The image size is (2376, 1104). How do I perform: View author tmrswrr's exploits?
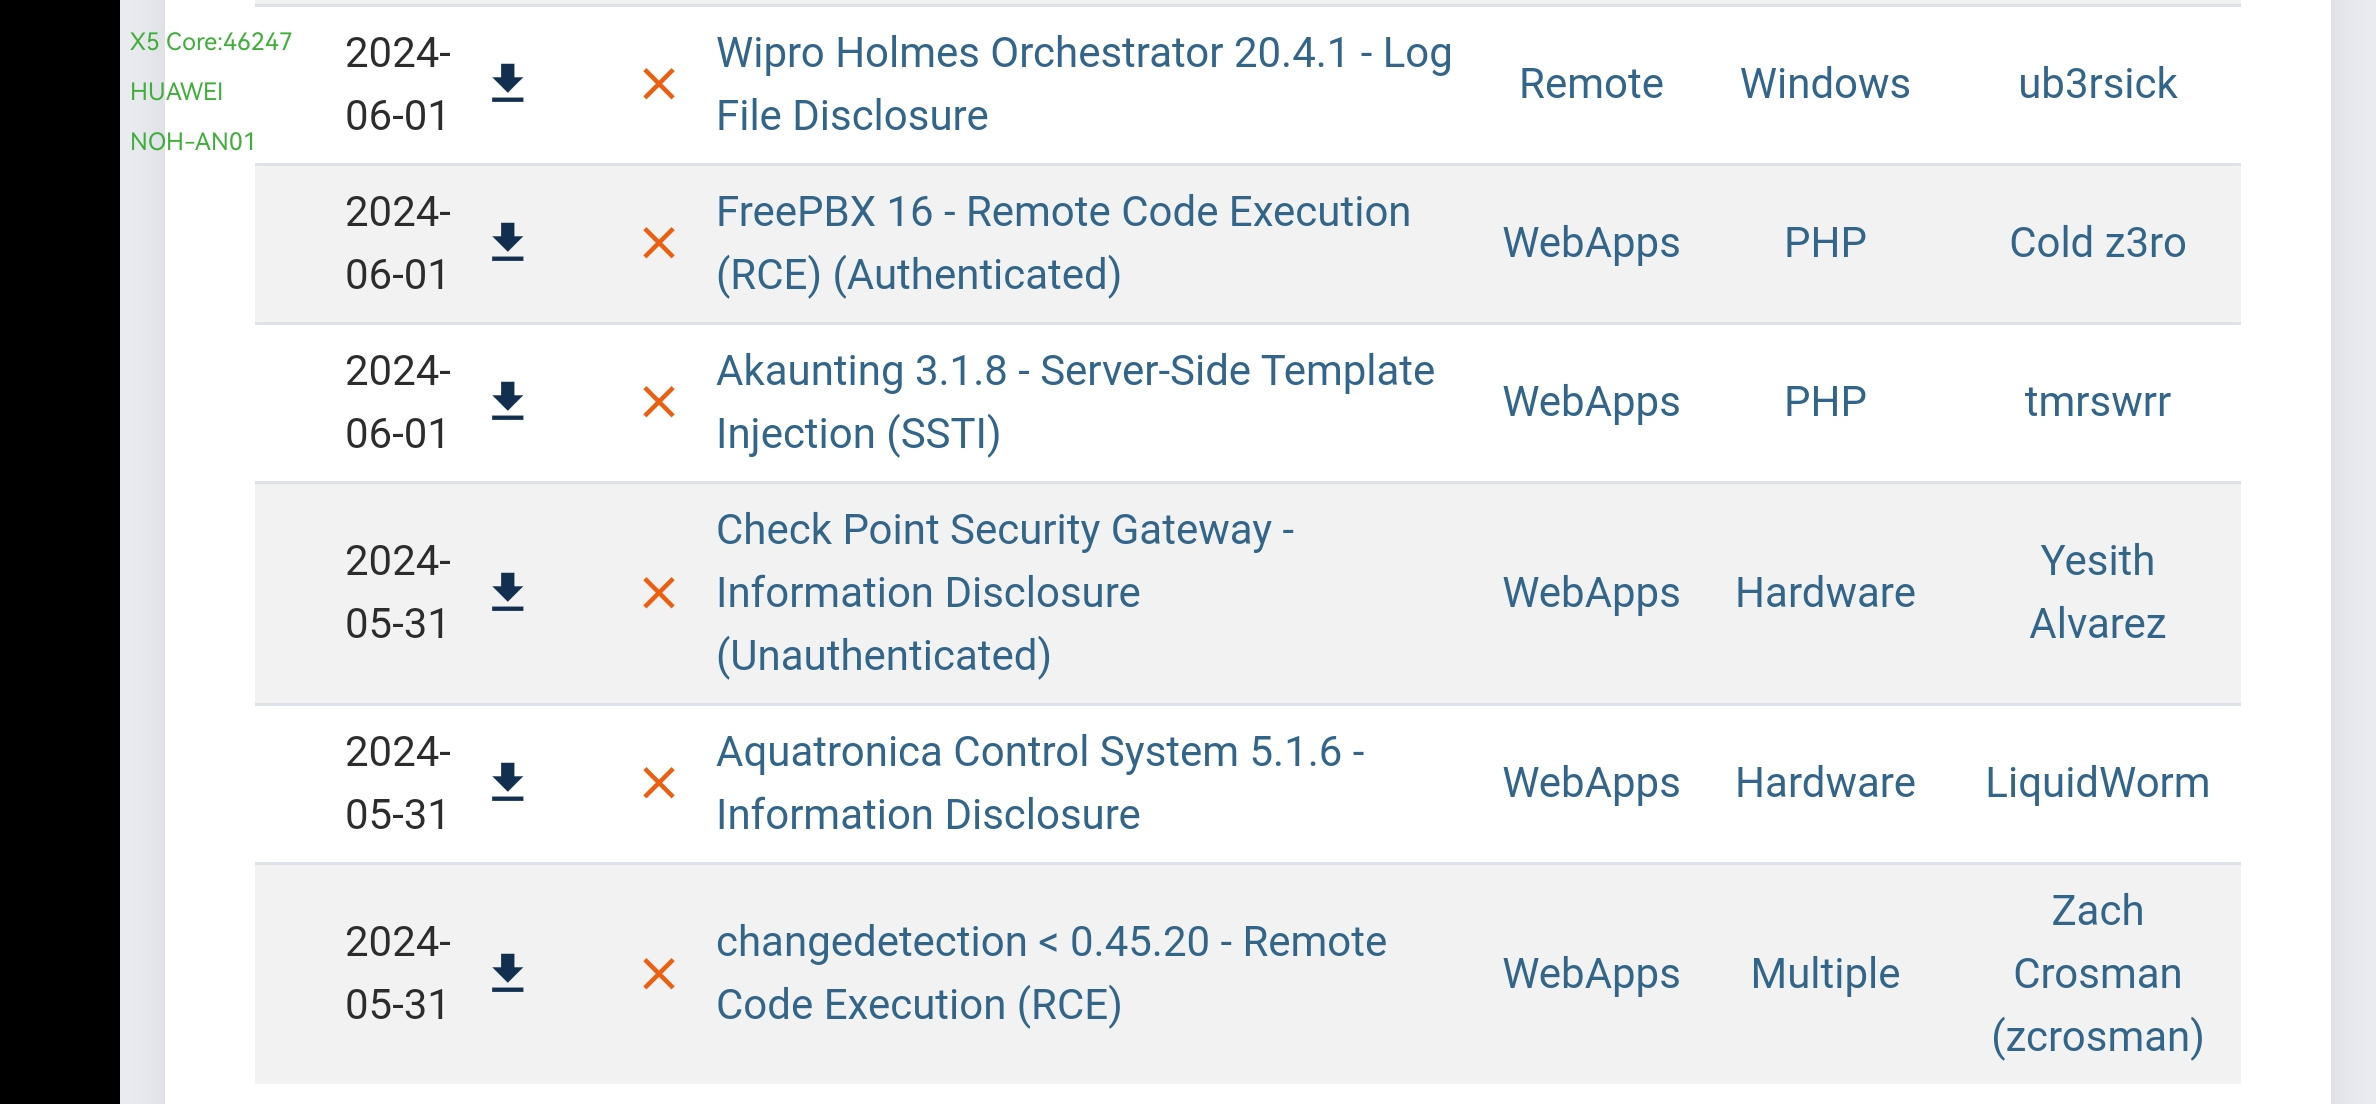2097,402
